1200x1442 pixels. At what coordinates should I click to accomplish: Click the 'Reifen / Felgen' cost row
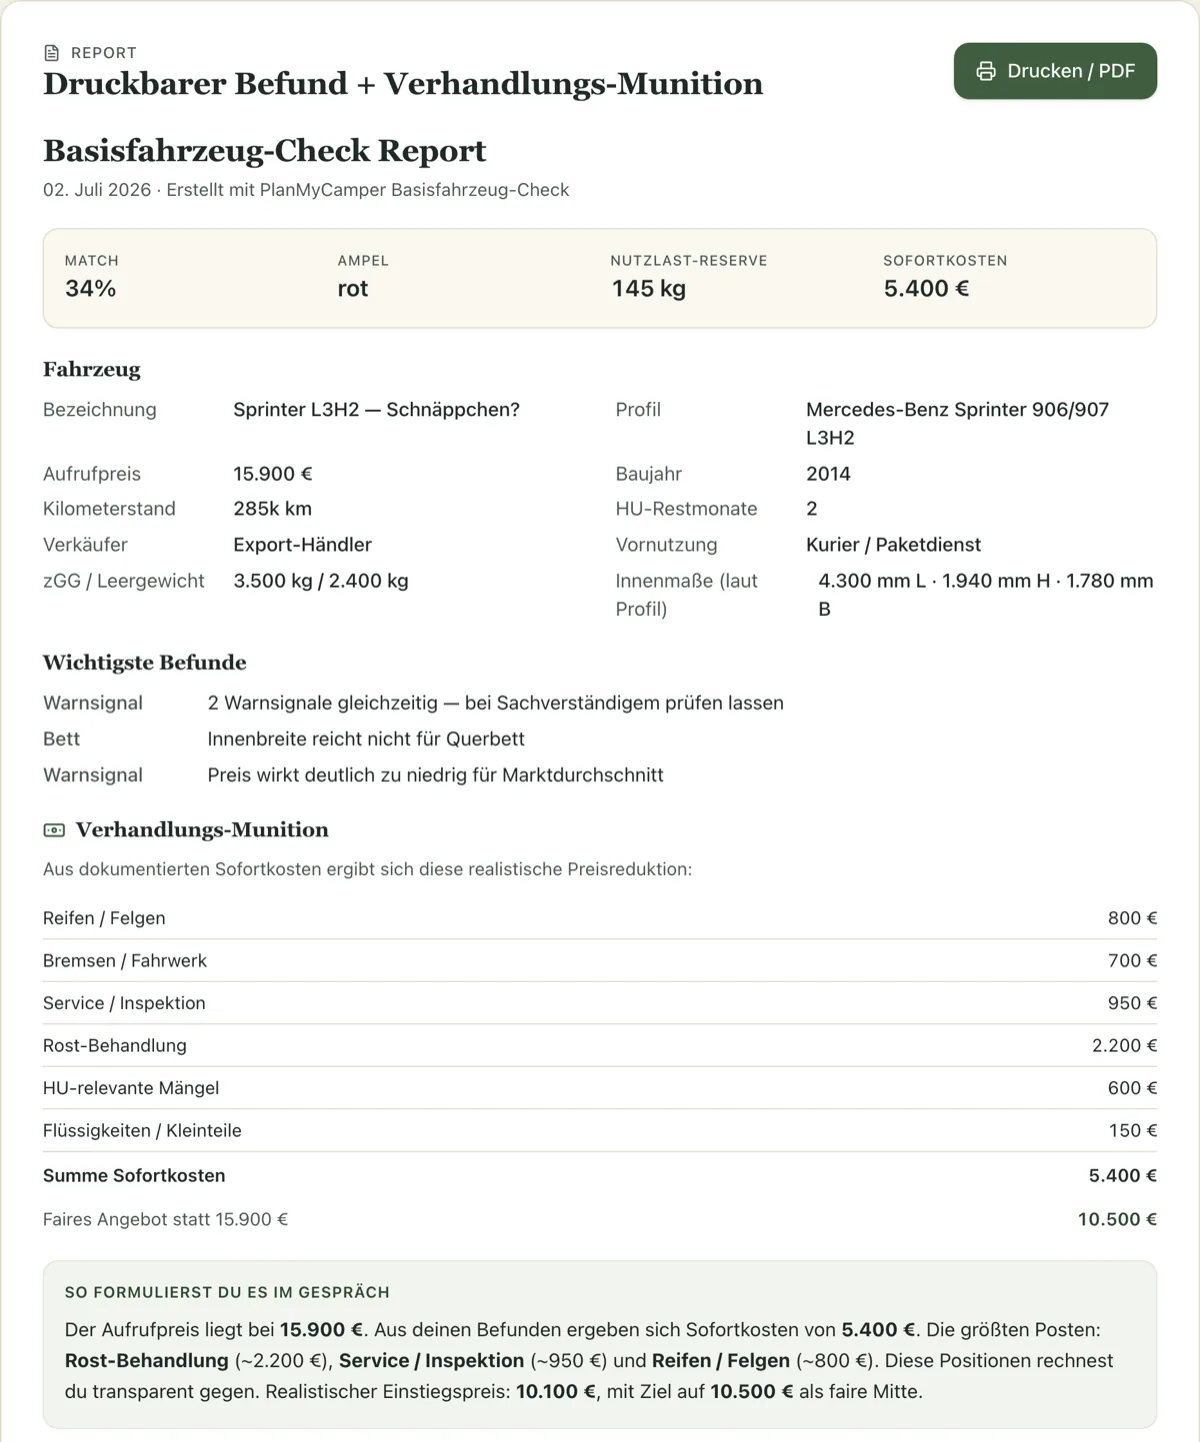click(600, 918)
